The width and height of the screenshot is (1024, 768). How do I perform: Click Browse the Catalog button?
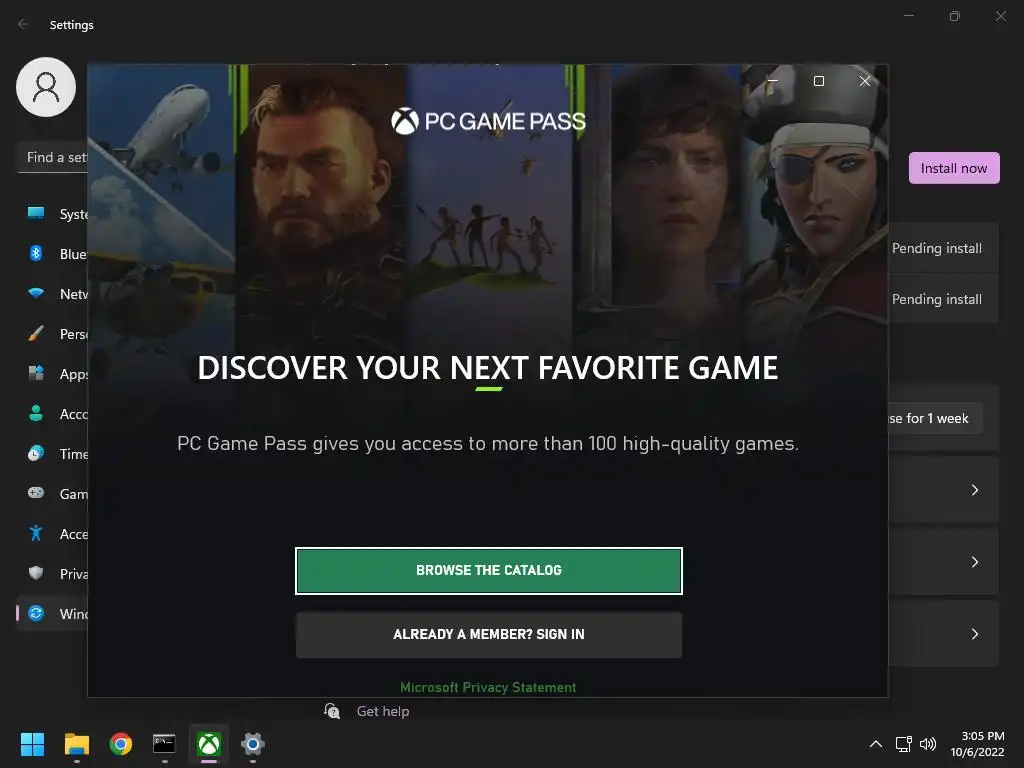tap(488, 571)
